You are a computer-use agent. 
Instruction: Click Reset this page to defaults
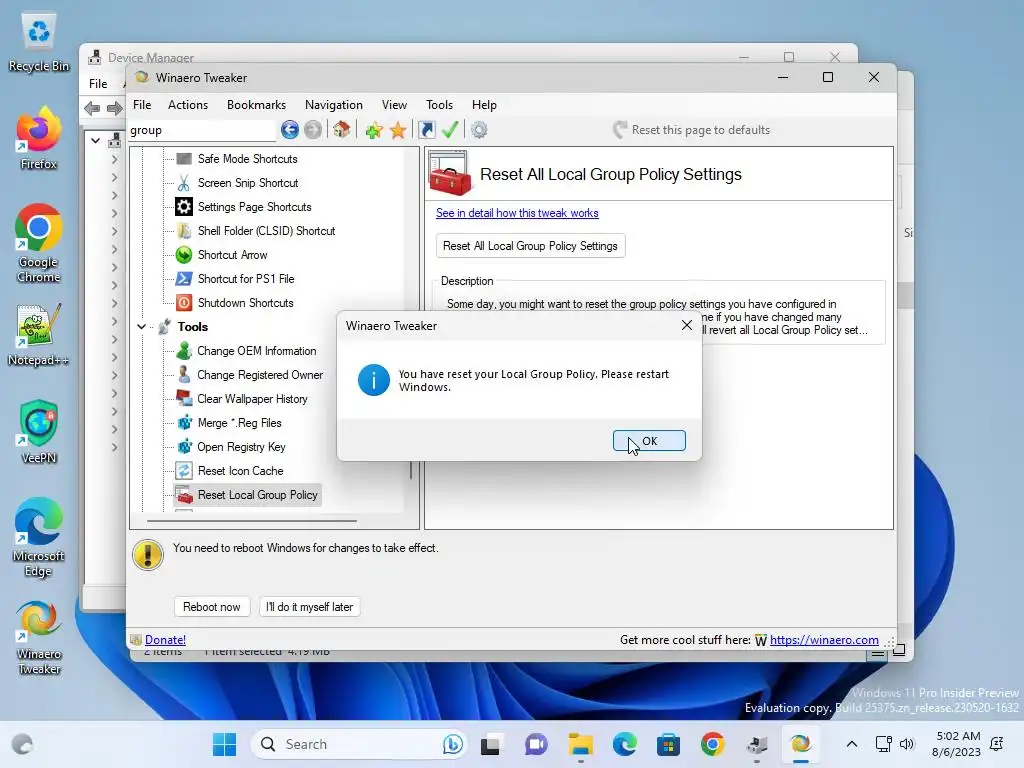coord(692,130)
